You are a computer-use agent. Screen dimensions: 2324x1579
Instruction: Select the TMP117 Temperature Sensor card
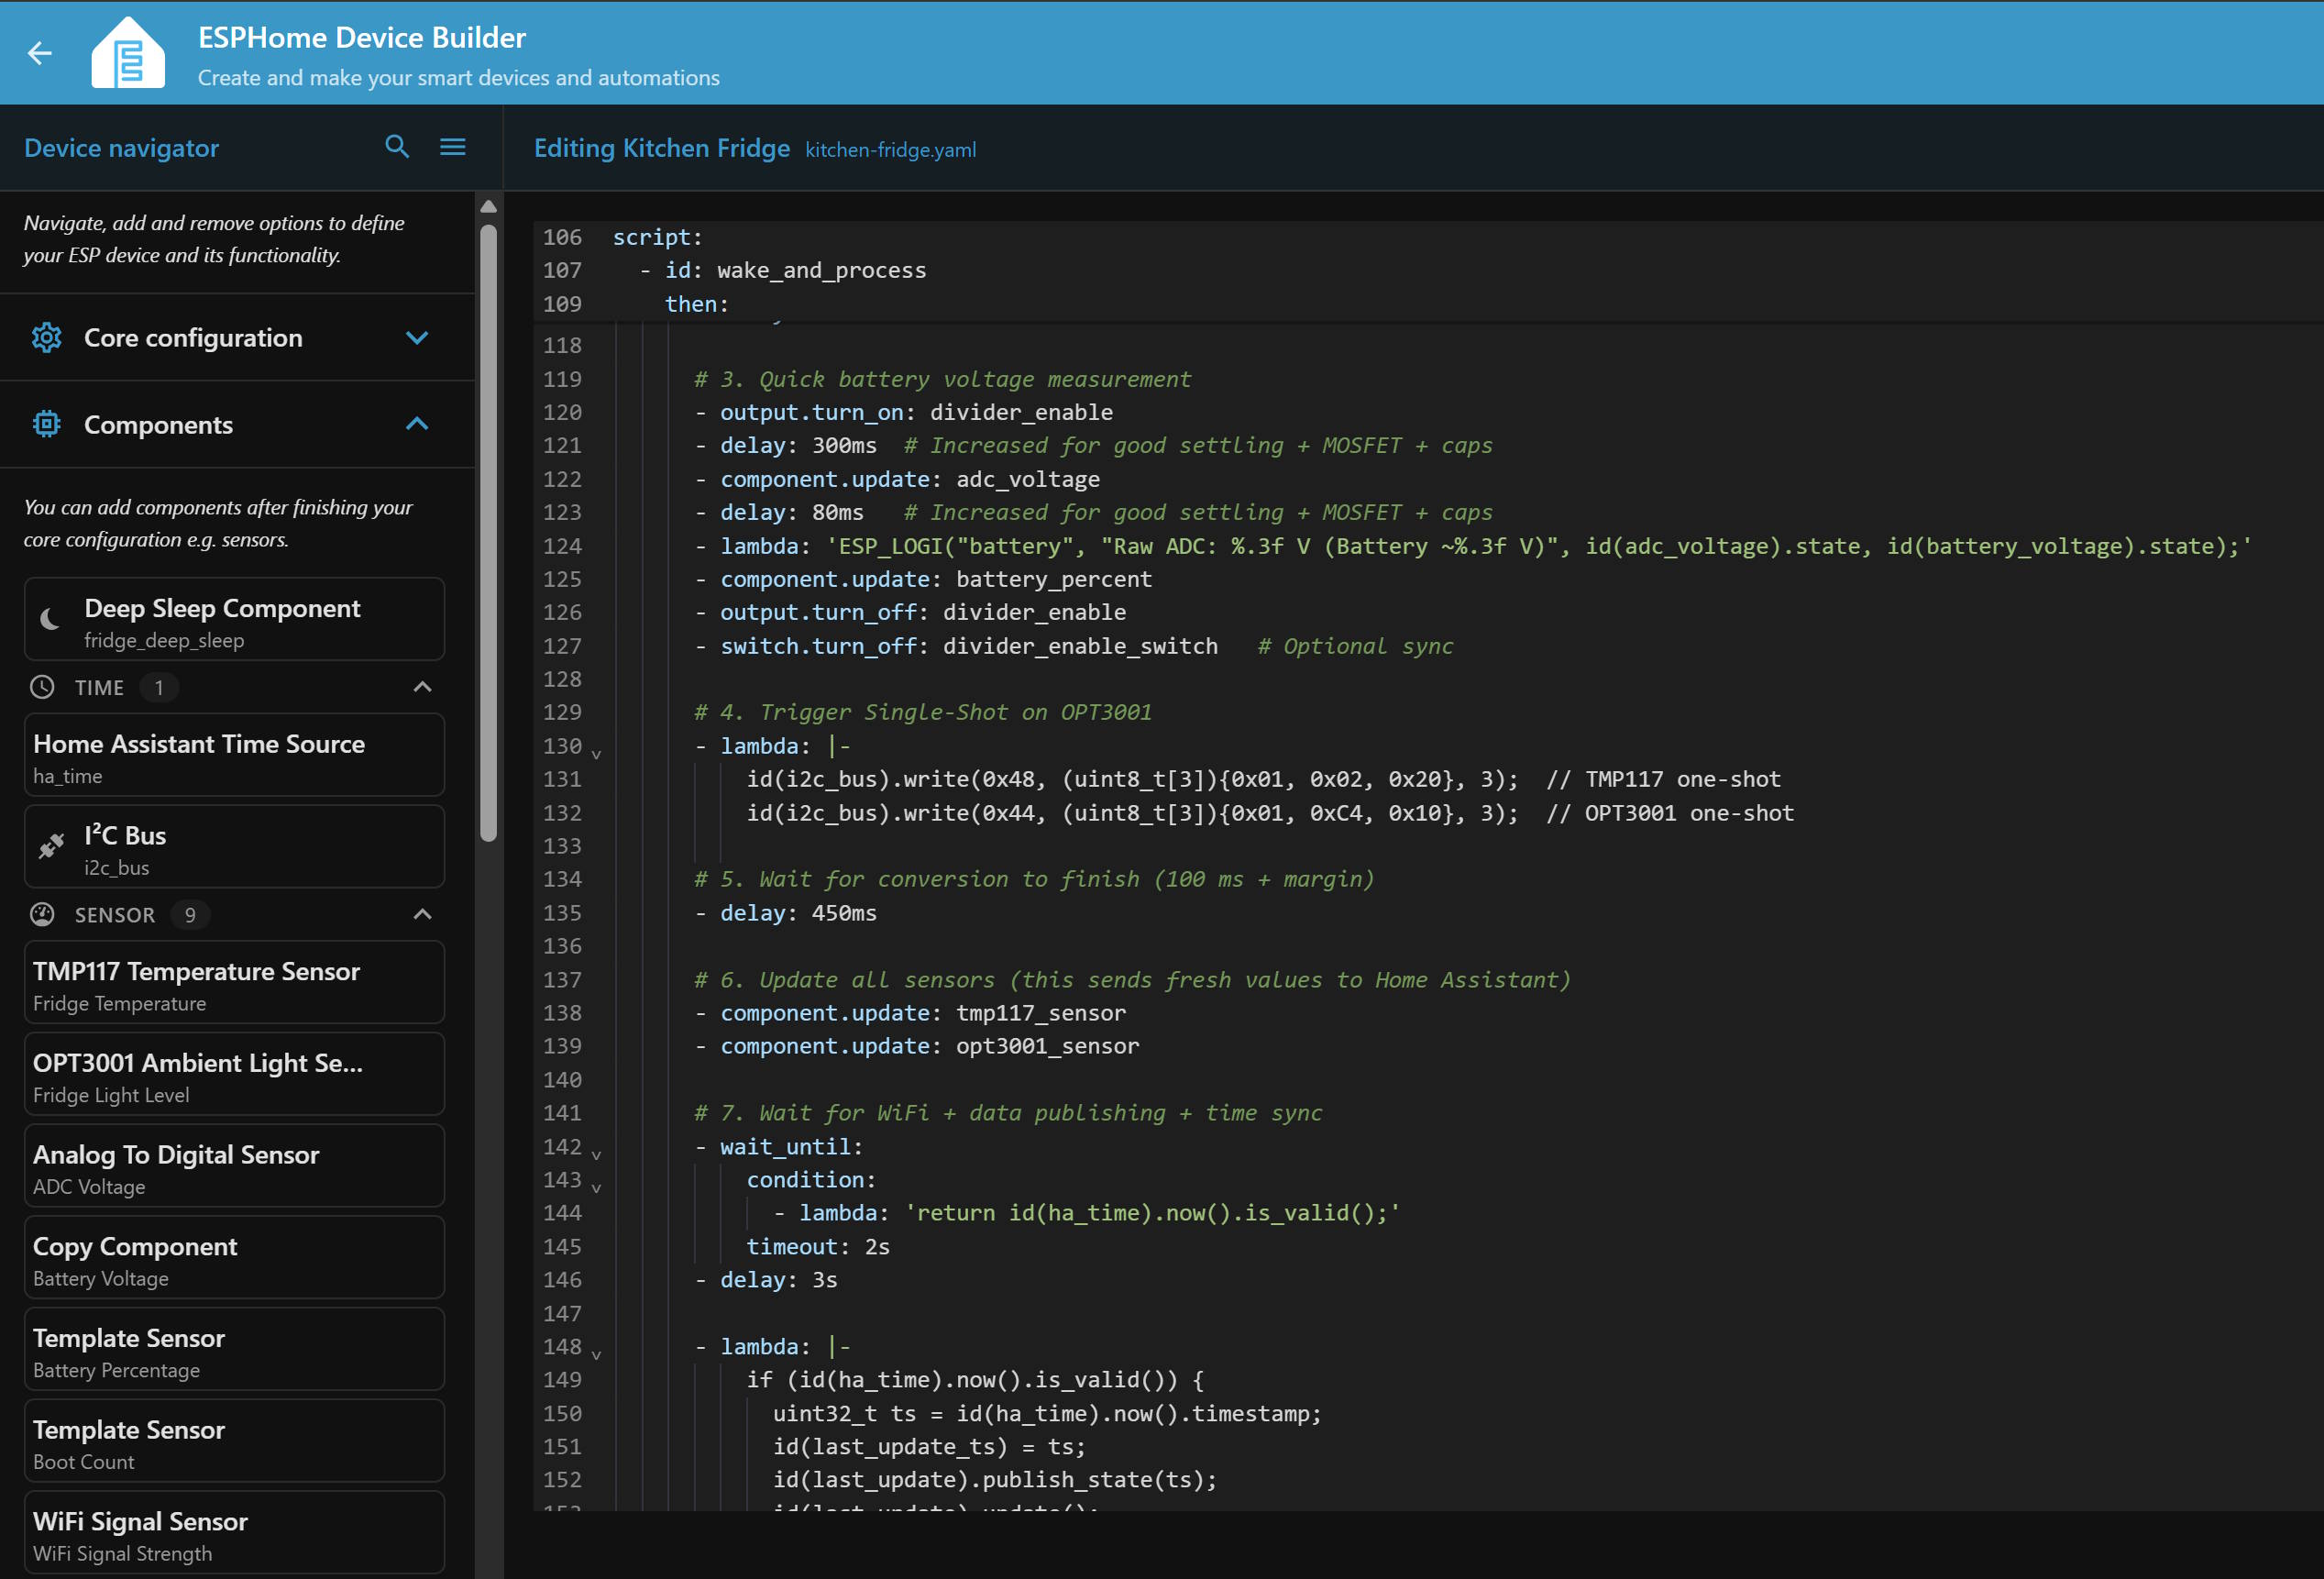pyautogui.click(x=234, y=983)
